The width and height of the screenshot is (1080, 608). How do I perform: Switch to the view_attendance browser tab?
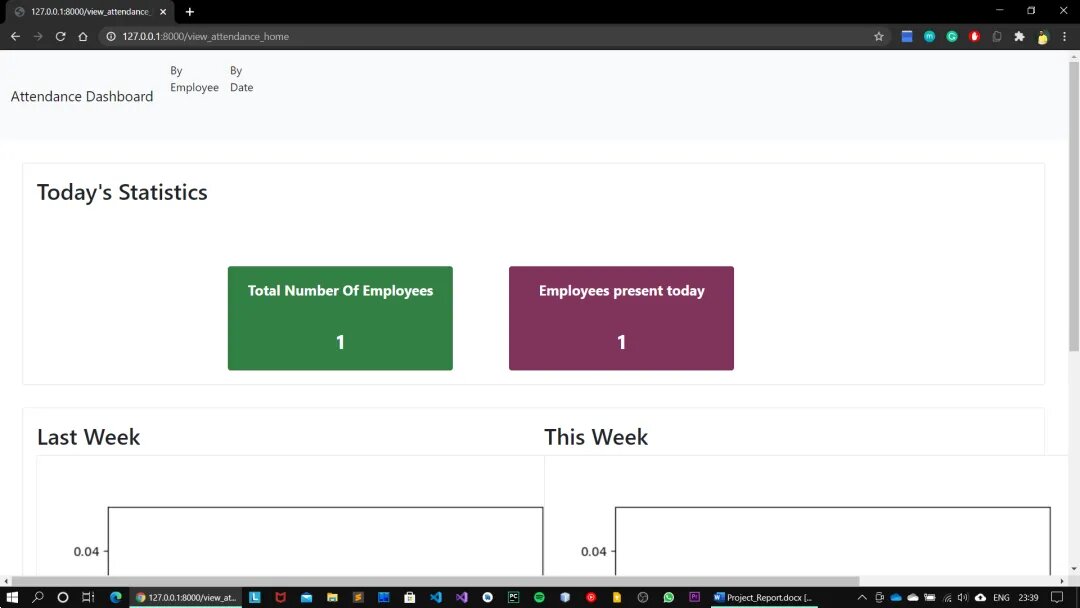pos(88,11)
